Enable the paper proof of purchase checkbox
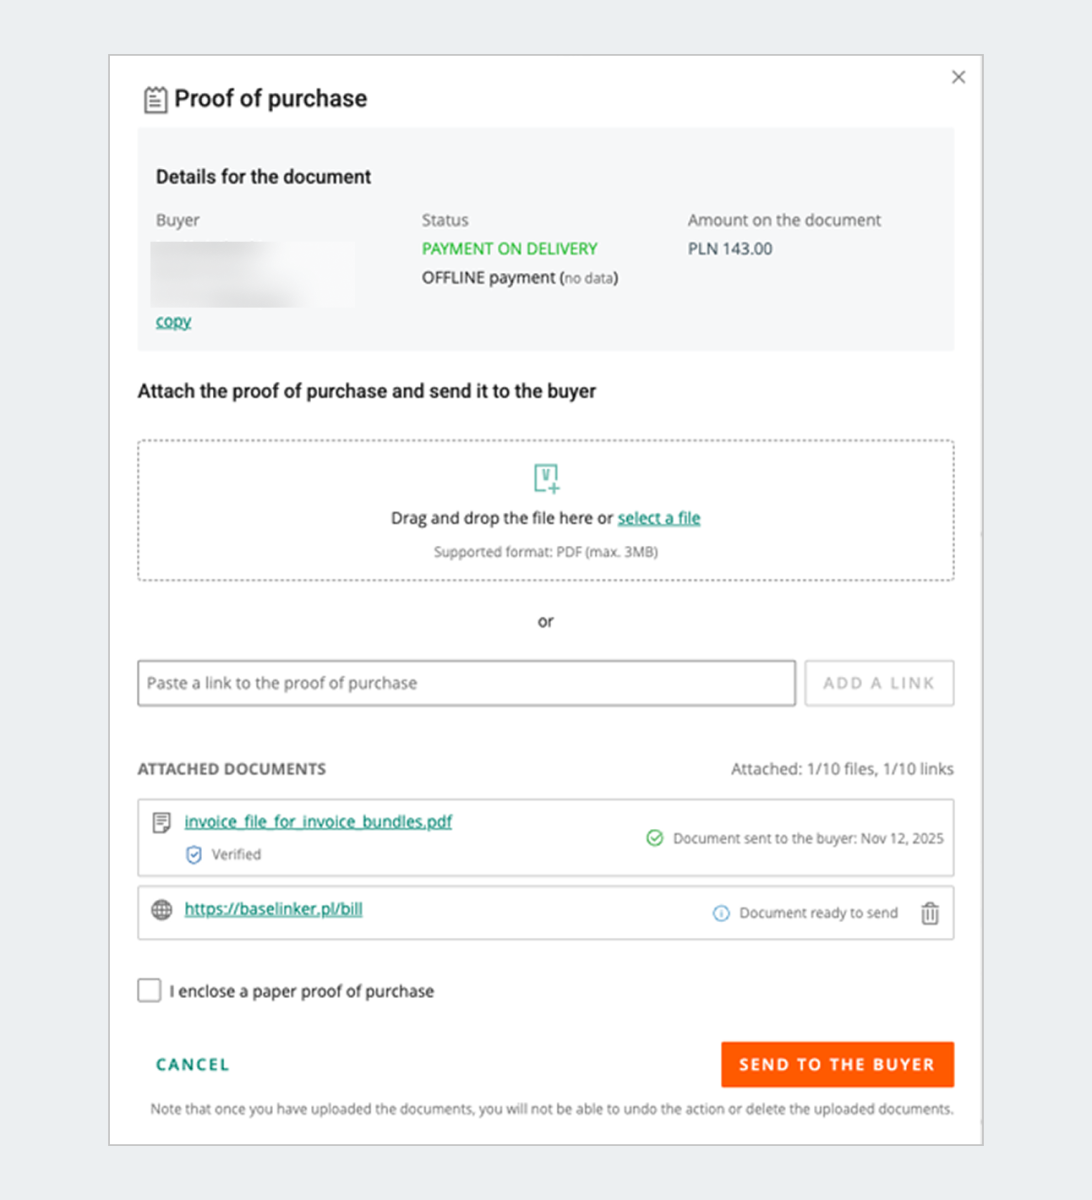The height and width of the screenshot is (1200, 1092). [x=148, y=990]
